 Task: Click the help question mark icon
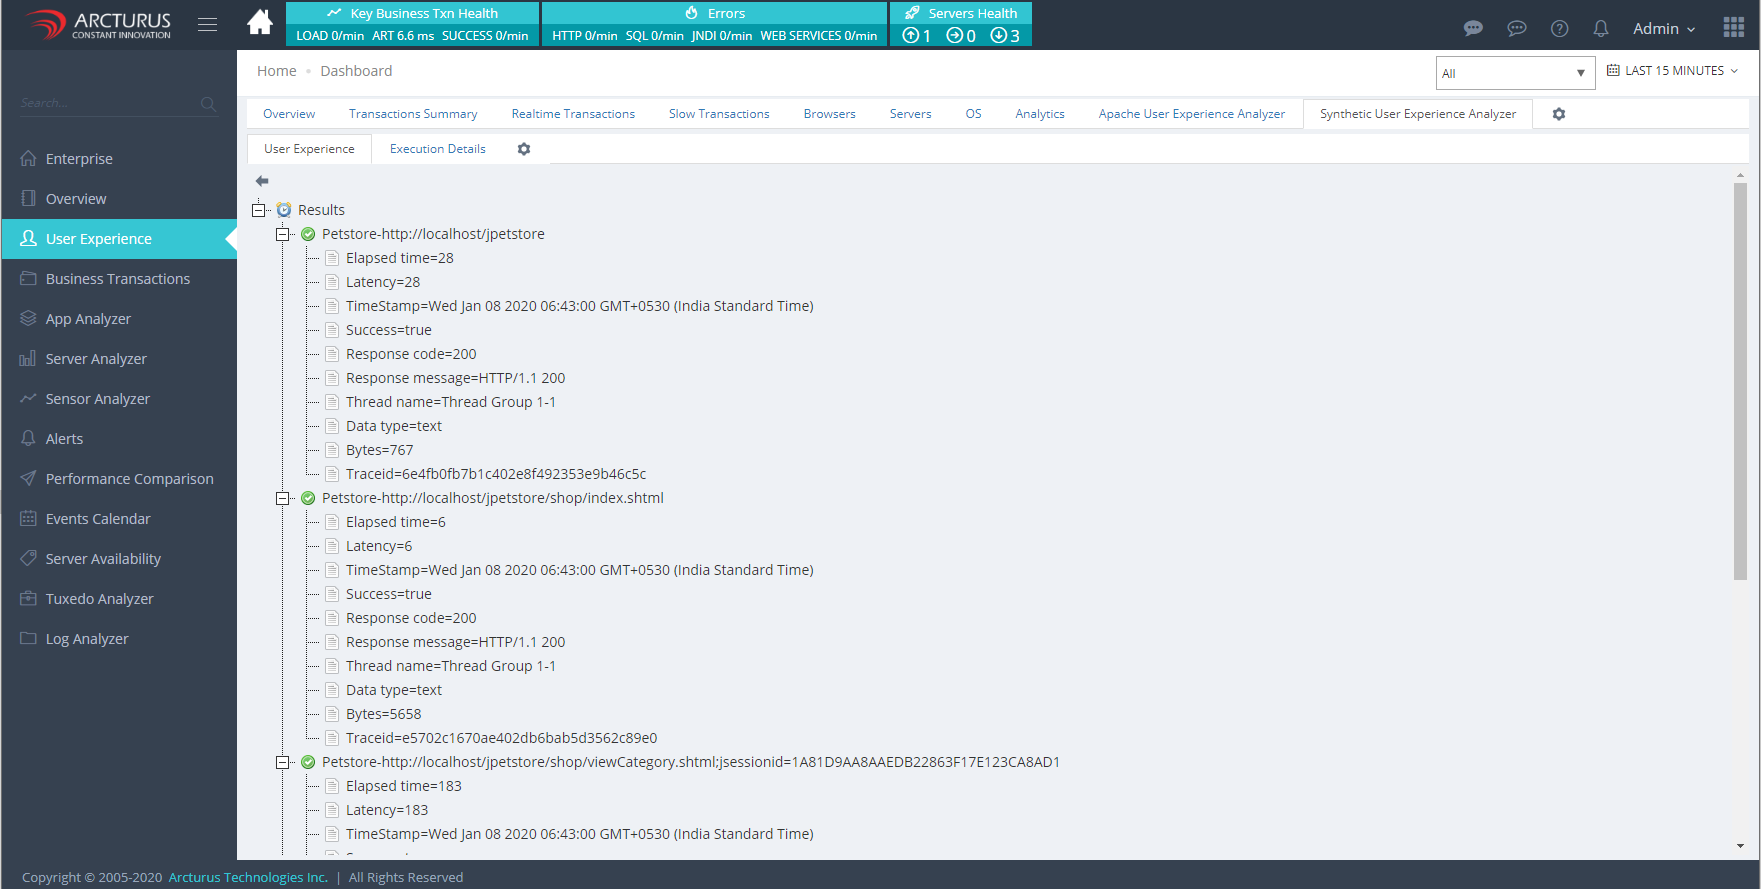[1559, 29]
